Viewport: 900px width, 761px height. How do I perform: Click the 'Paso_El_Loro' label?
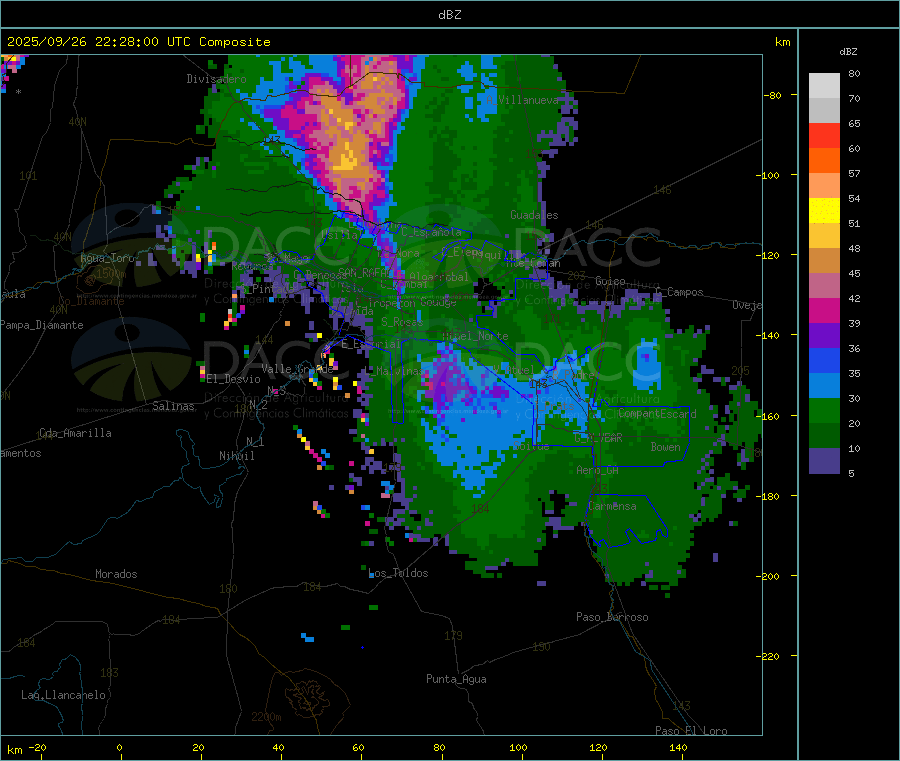pos(692,731)
